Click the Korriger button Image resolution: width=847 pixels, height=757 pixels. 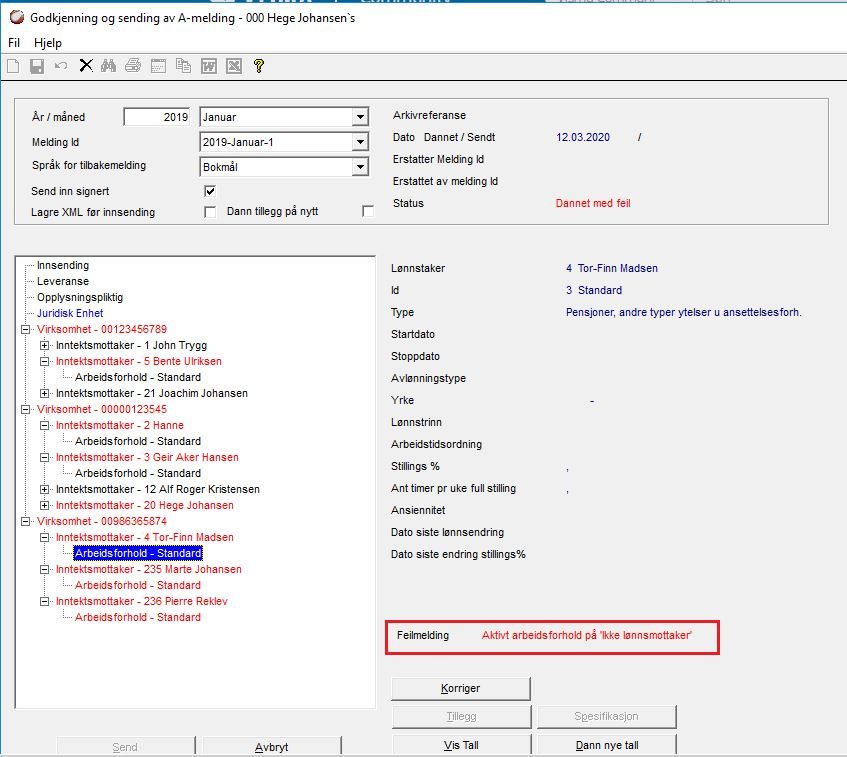click(460, 689)
